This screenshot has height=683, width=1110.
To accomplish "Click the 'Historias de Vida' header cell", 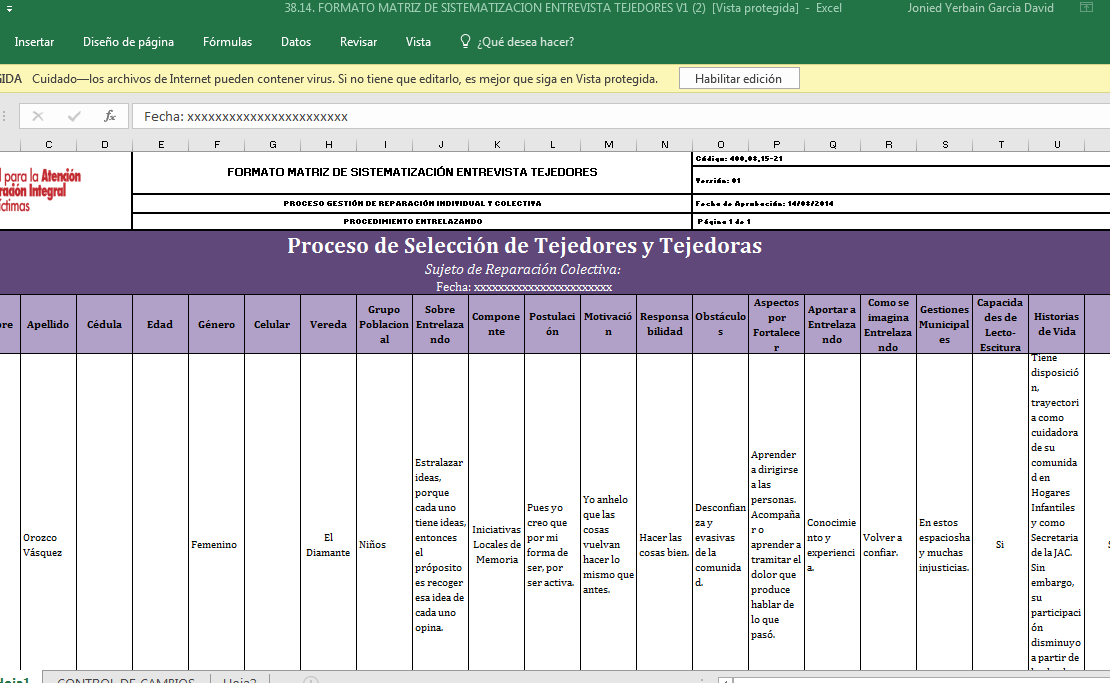I will tap(1056, 324).
